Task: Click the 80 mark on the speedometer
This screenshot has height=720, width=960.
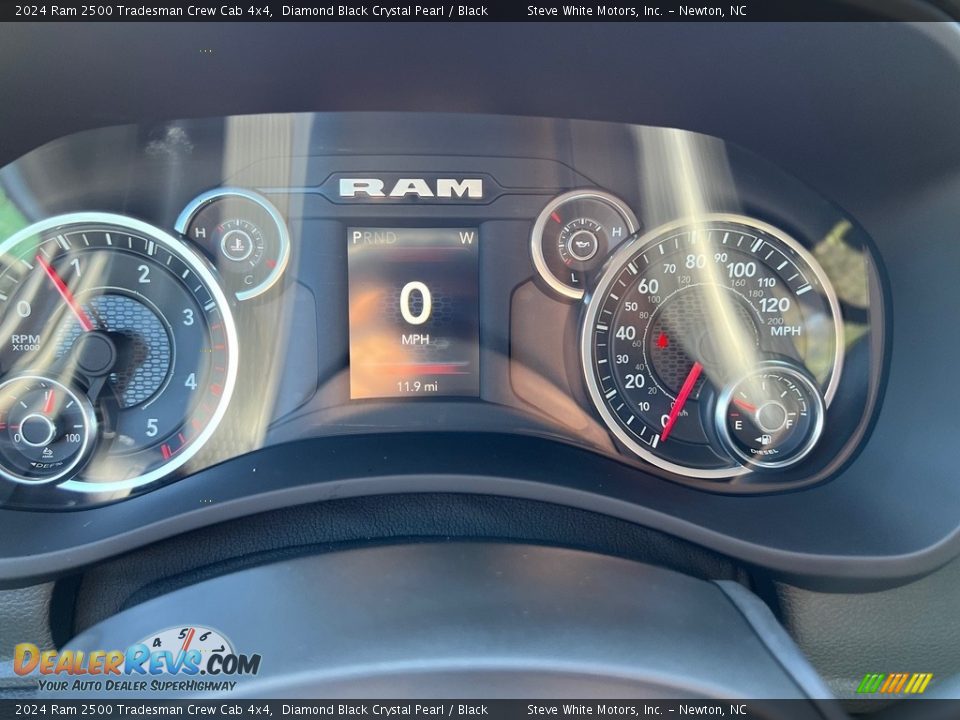Action: click(696, 261)
